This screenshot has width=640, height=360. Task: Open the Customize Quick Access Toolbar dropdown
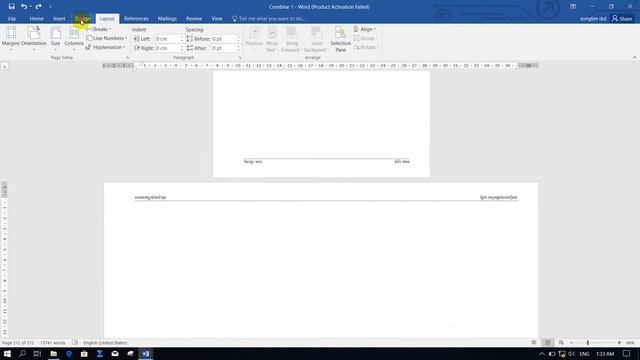[x=50, y=7]
